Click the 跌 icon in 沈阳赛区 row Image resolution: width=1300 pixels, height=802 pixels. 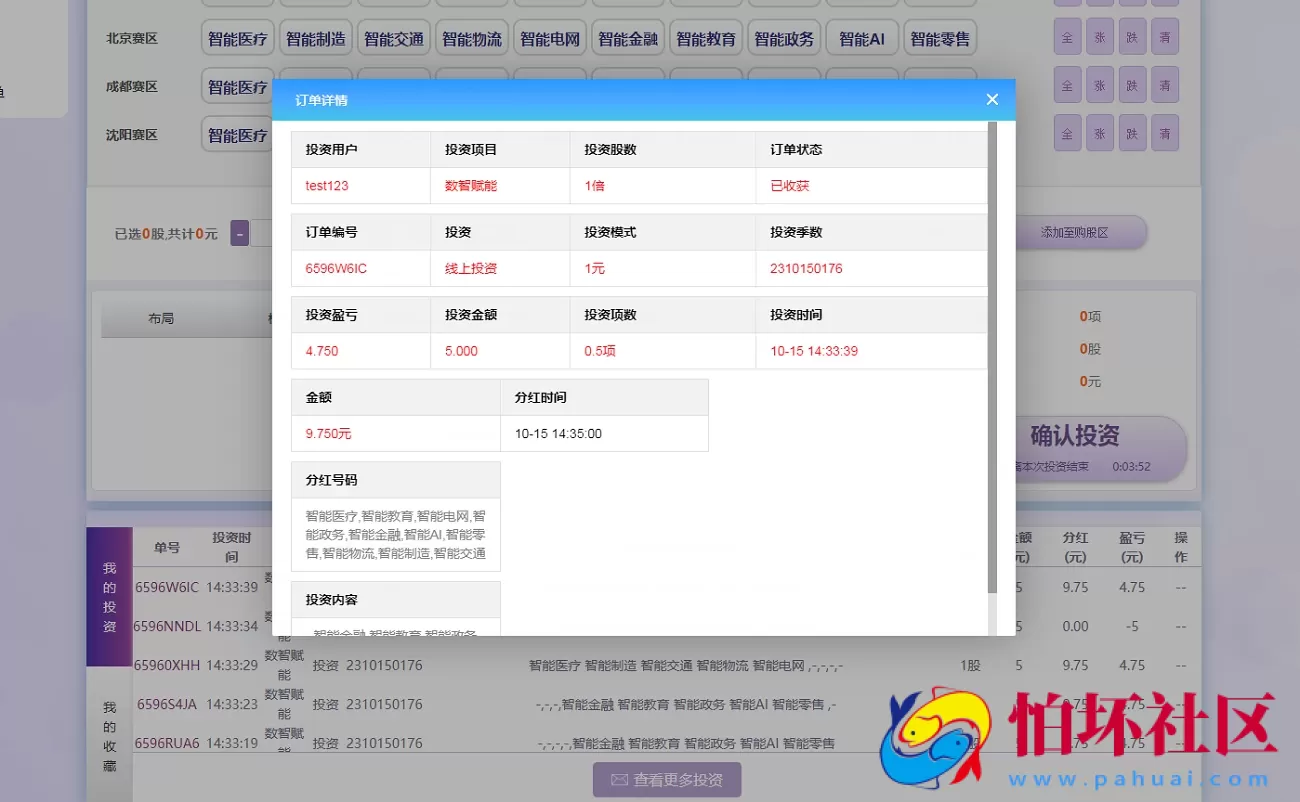tap(1132, 133)
